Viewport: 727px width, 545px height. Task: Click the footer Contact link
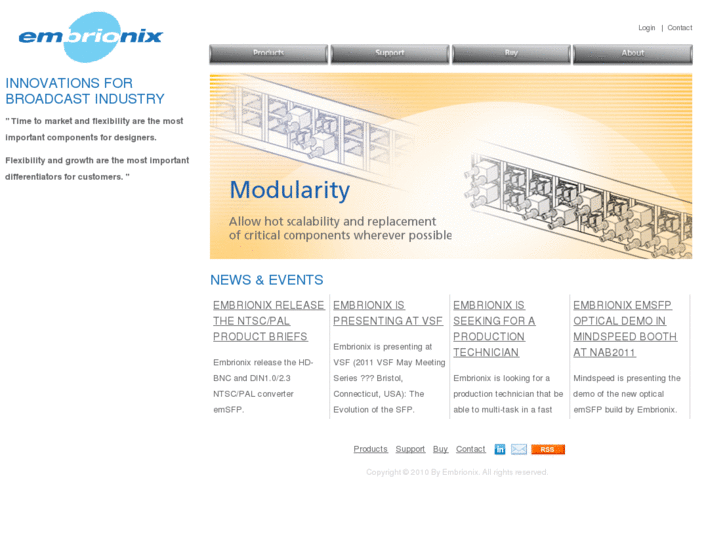point(471,449)
